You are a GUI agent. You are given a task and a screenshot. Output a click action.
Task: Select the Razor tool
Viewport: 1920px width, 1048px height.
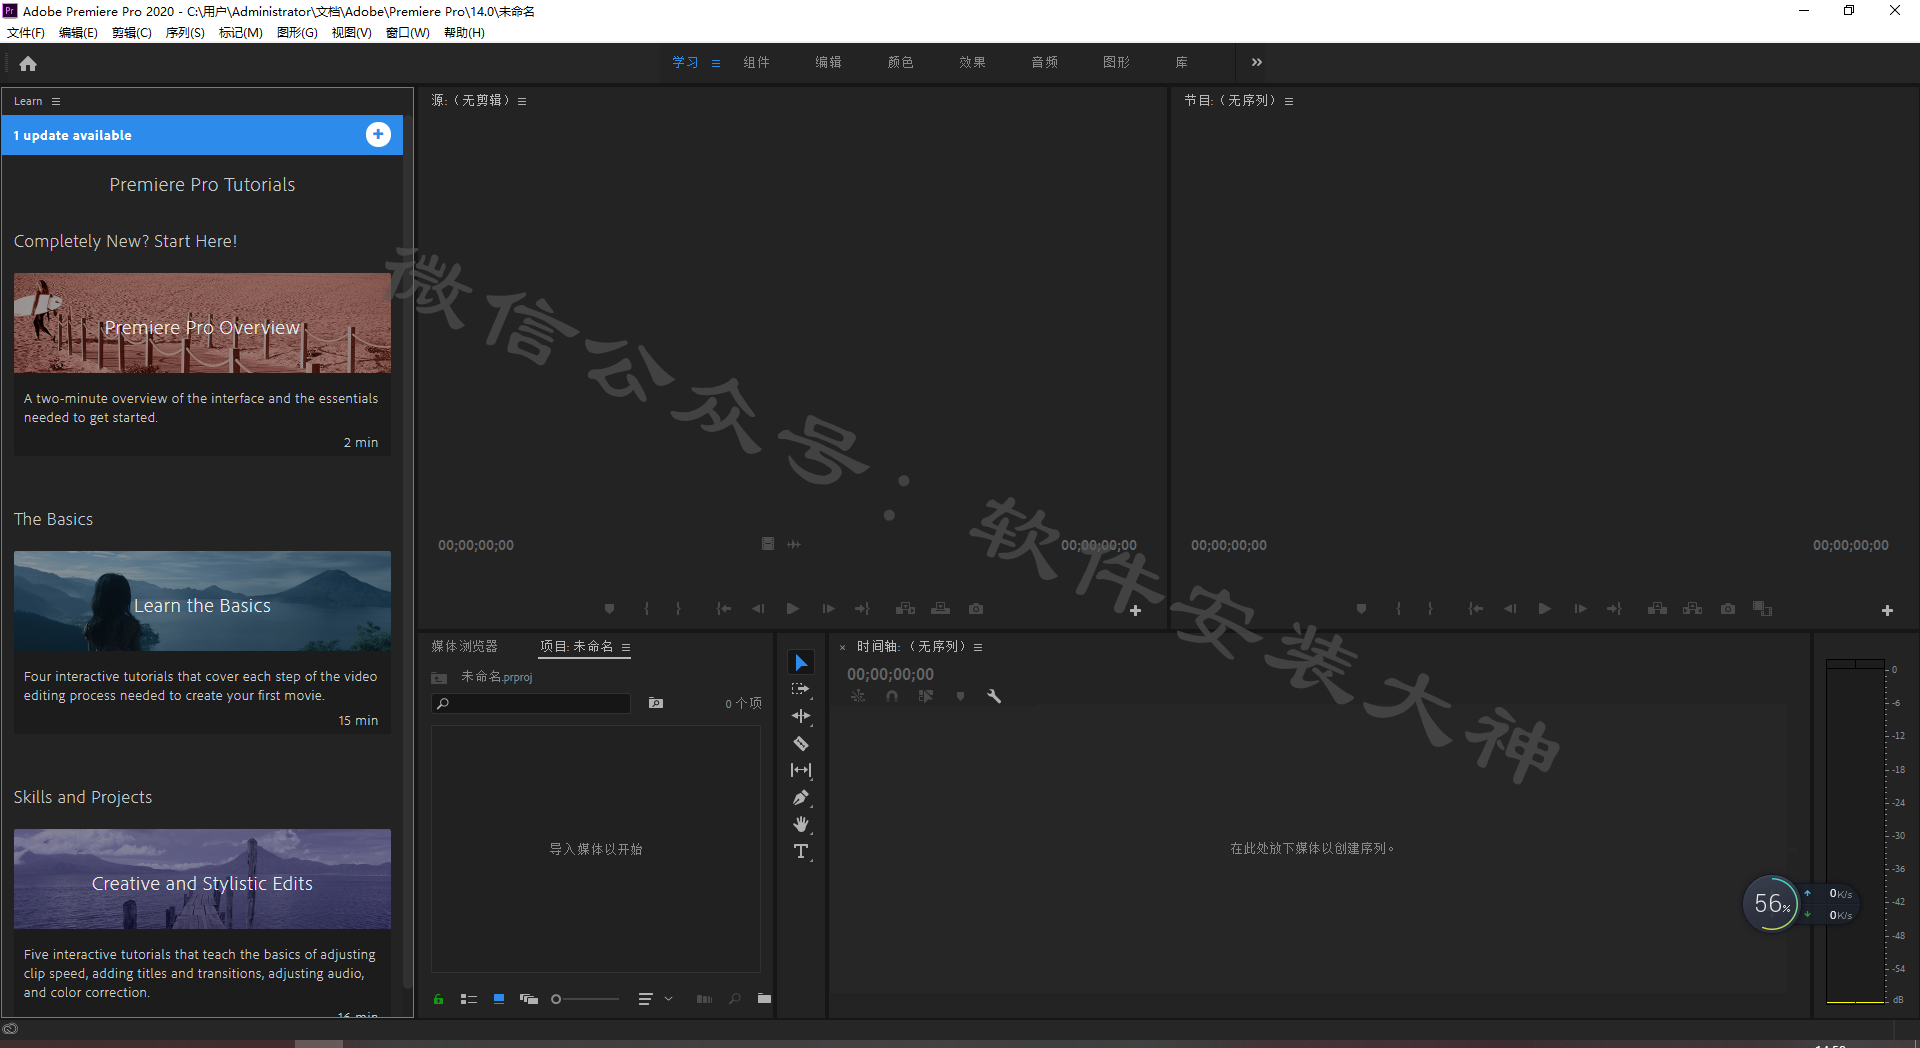[801, 743]
